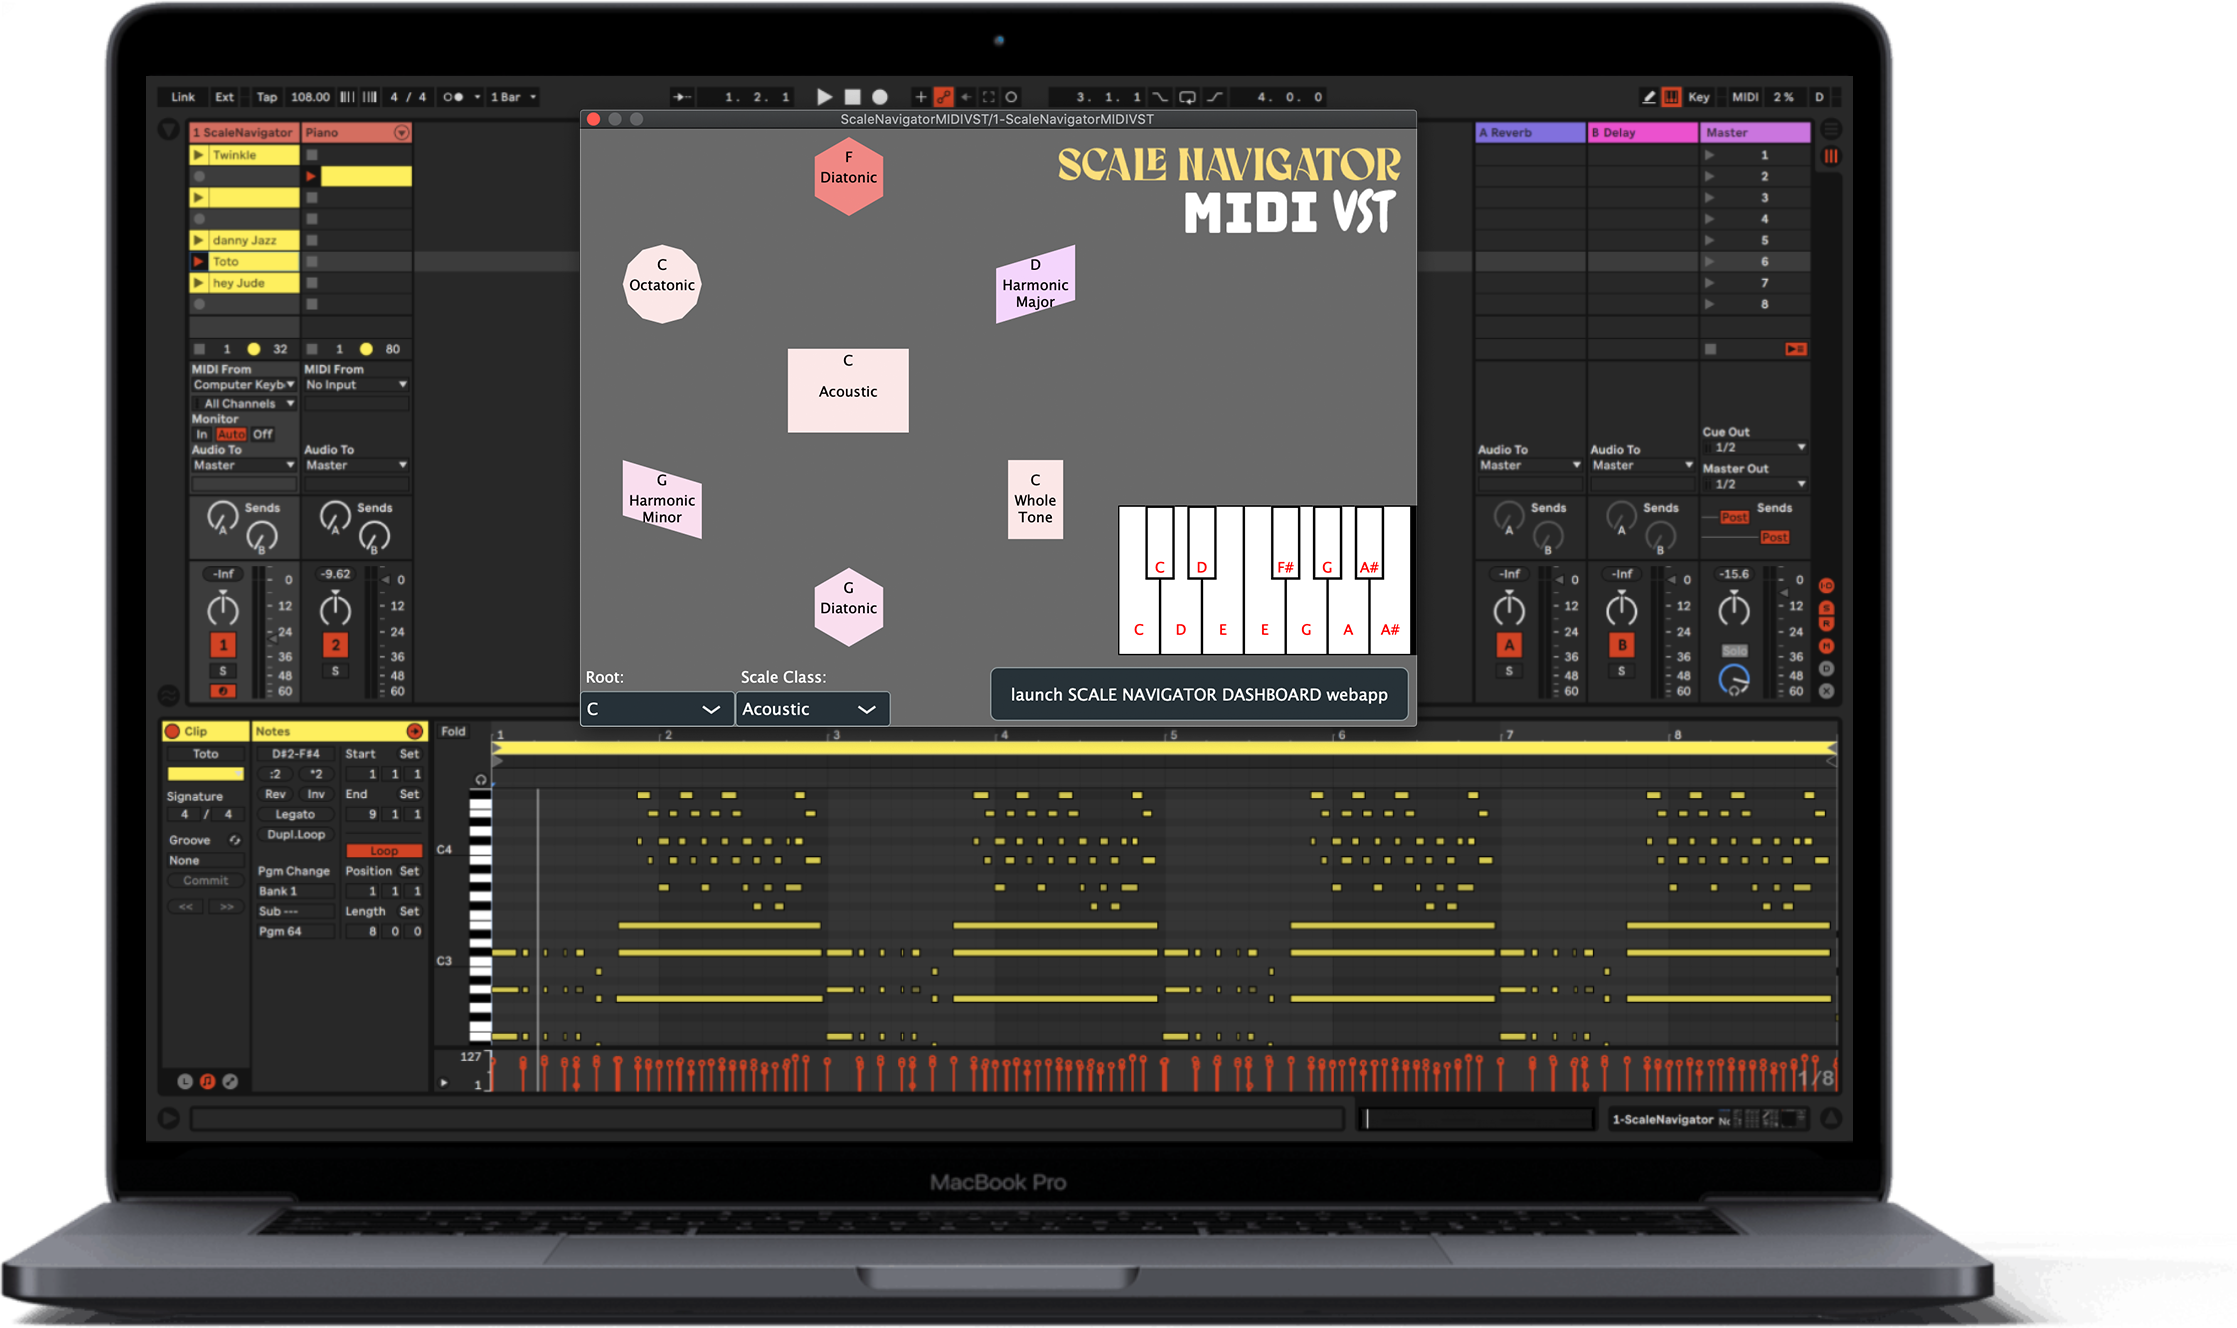The height and width of the screenshot is (1328, 2237).
Task: Adjust the ScaleNavigator track Send A knob
Action: [x=222, y=517]
